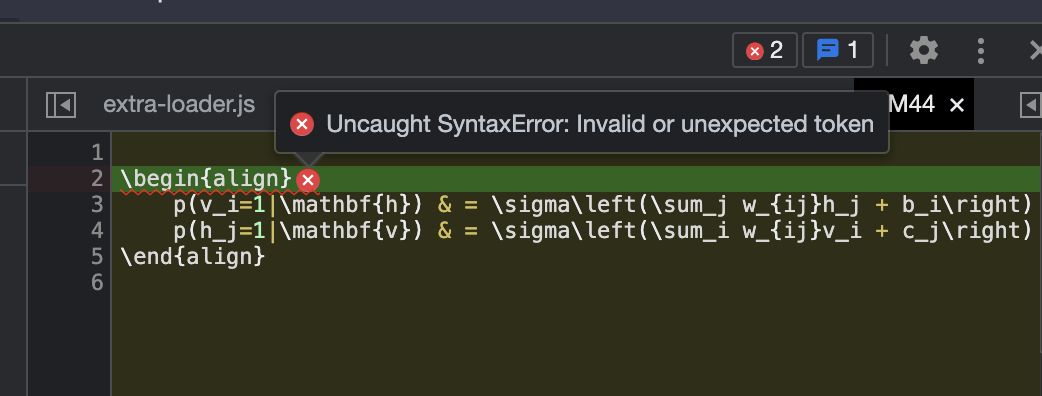Close the VM44 tab
Screen dimensions: 1042x396
point(957,105)
